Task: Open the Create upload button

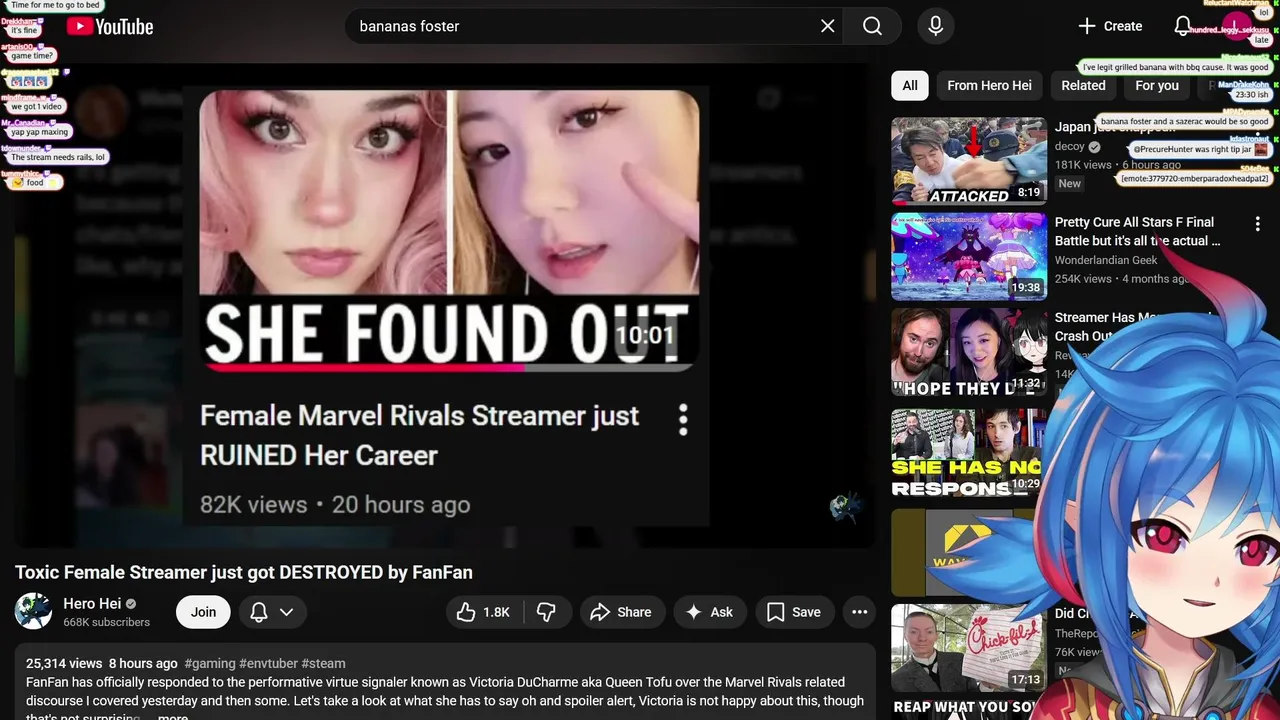Action: click(1110, 26)
